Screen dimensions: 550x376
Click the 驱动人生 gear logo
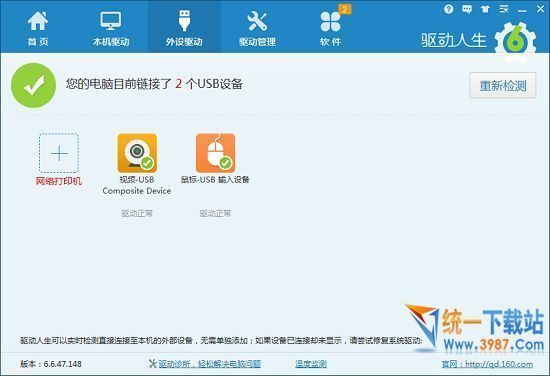(x=515, y=41)
